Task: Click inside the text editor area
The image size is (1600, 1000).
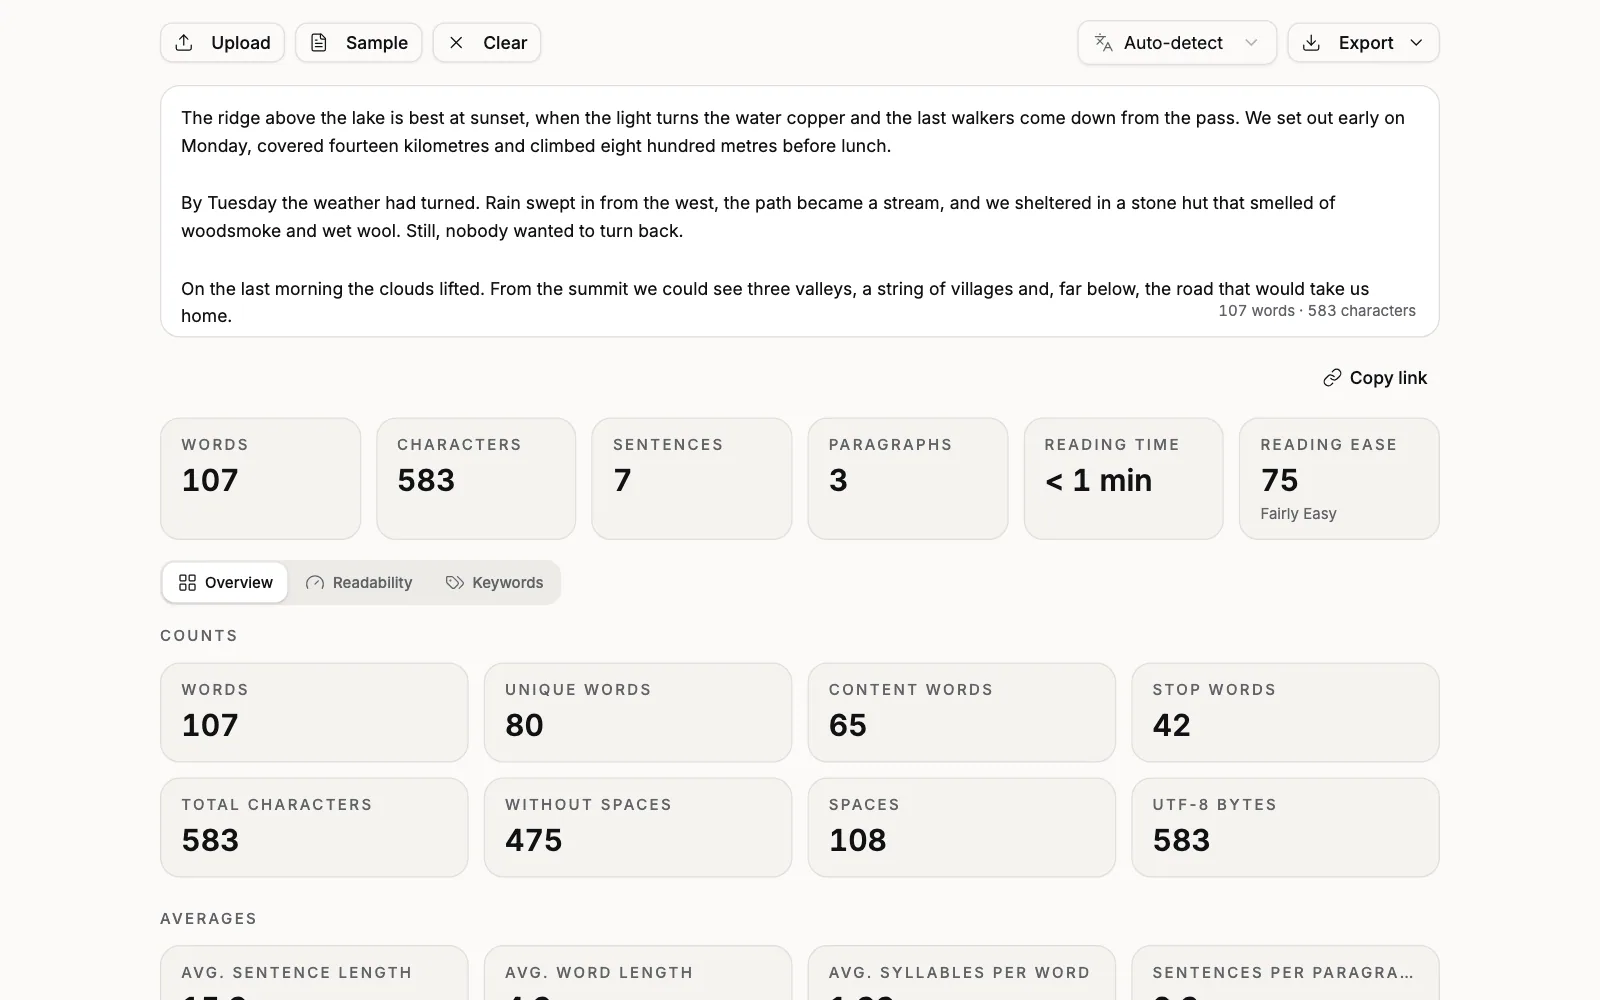Action: click(x=800, y=211)
